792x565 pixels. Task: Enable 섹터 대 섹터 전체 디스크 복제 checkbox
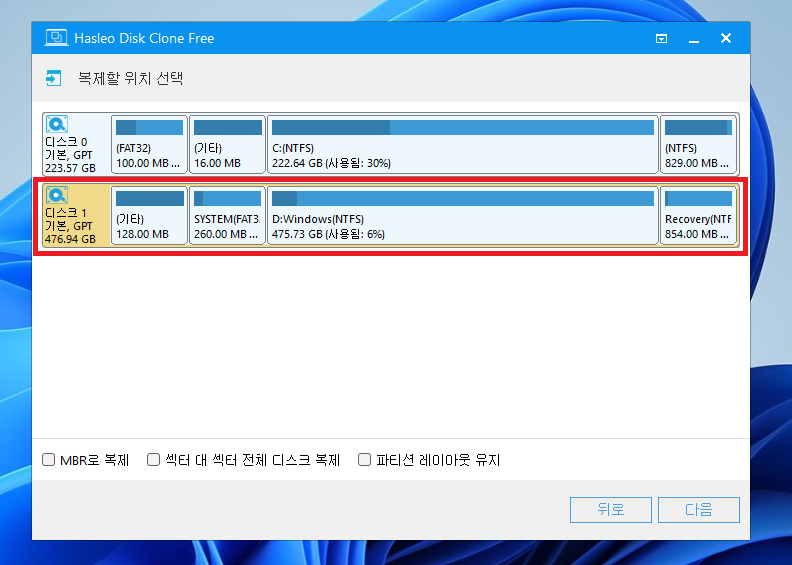154,459
